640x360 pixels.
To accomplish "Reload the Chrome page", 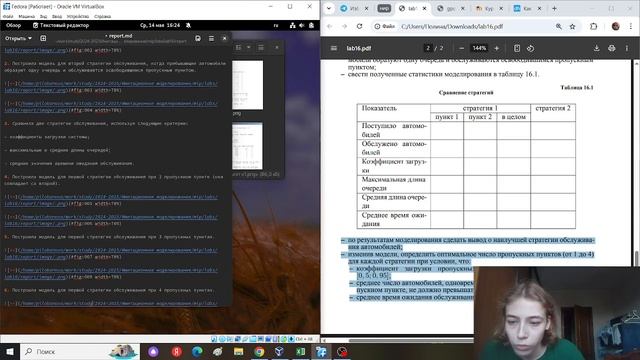I will 359,26.
